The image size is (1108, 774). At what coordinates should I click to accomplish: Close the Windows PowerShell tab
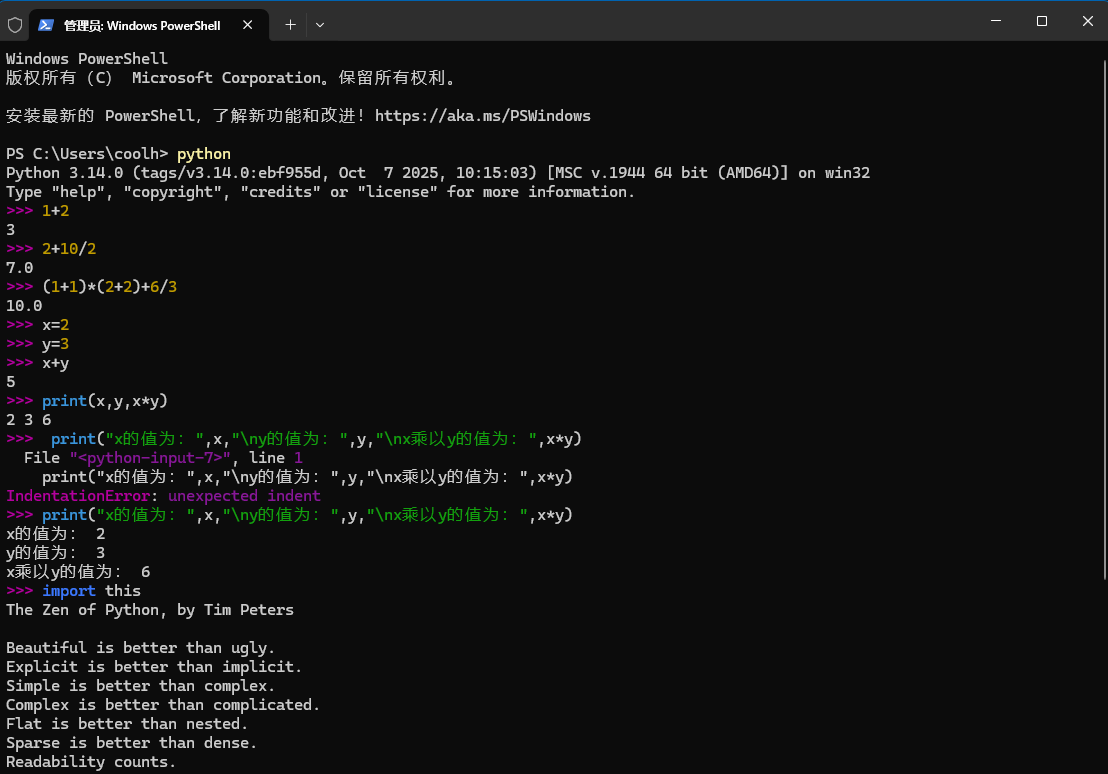(247, 25)
